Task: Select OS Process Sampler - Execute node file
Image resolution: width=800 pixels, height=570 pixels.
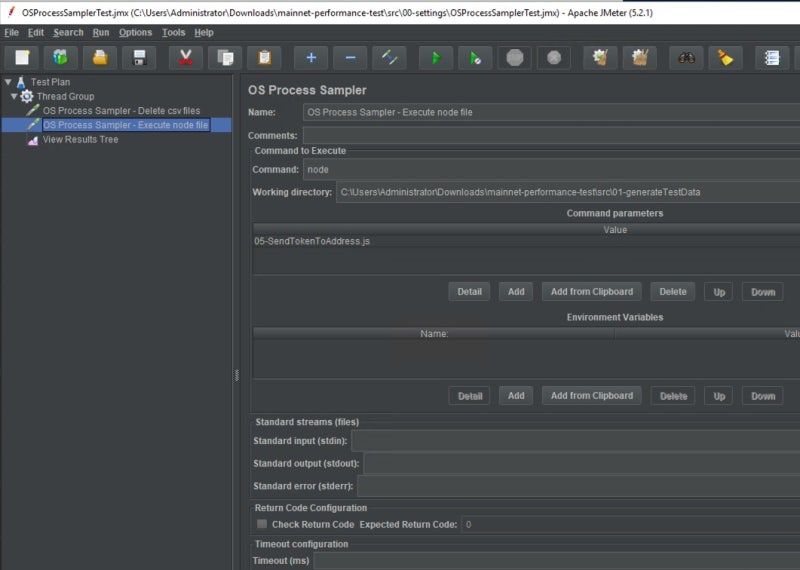Action: [x=126, y=125]
